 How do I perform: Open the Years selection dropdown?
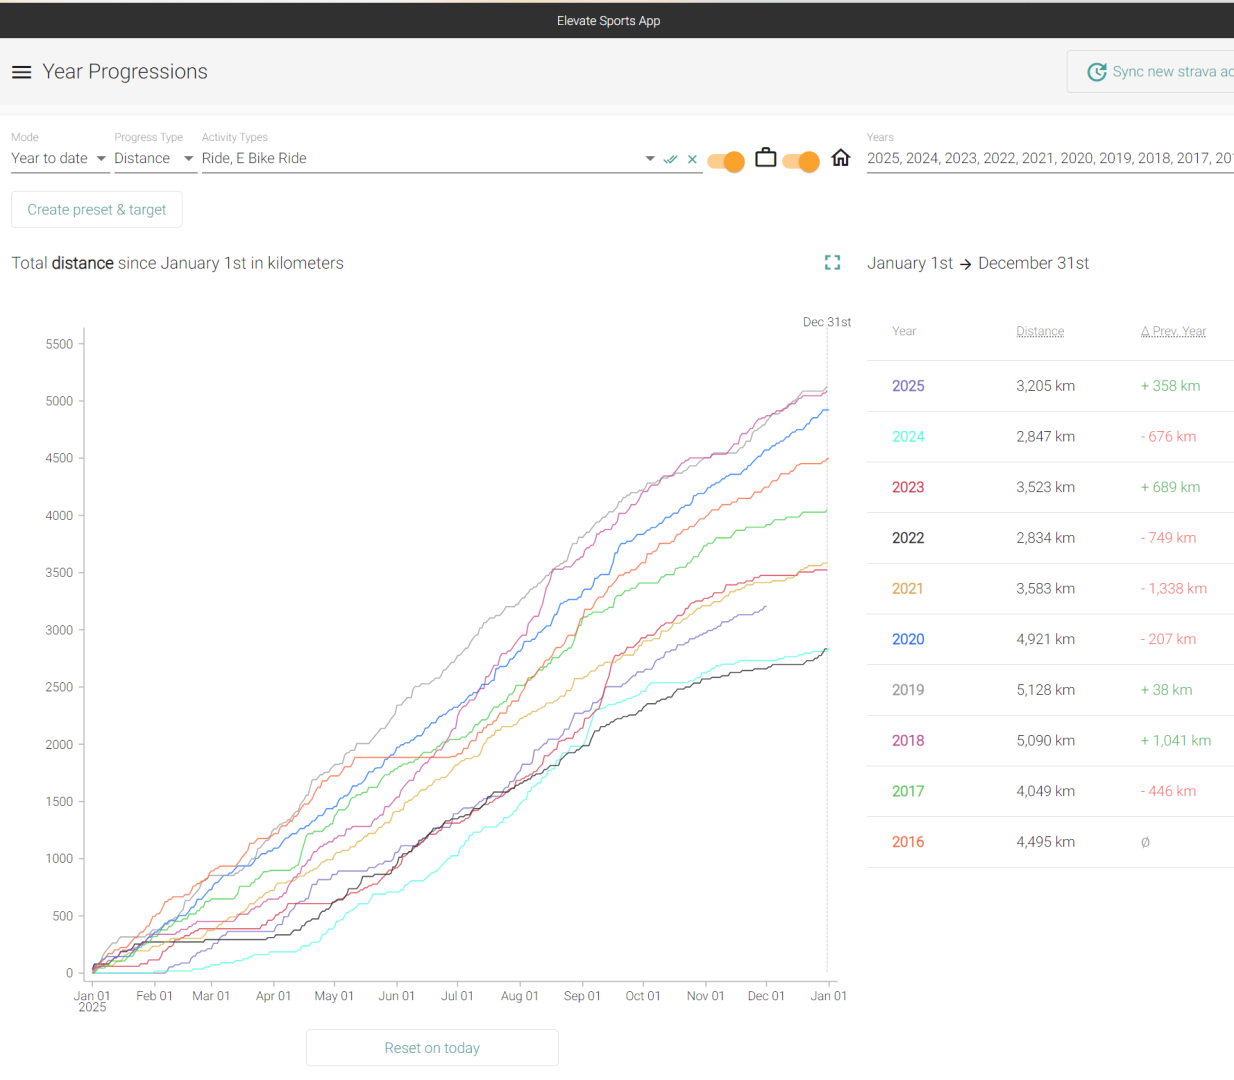[x=1049, y=158]
